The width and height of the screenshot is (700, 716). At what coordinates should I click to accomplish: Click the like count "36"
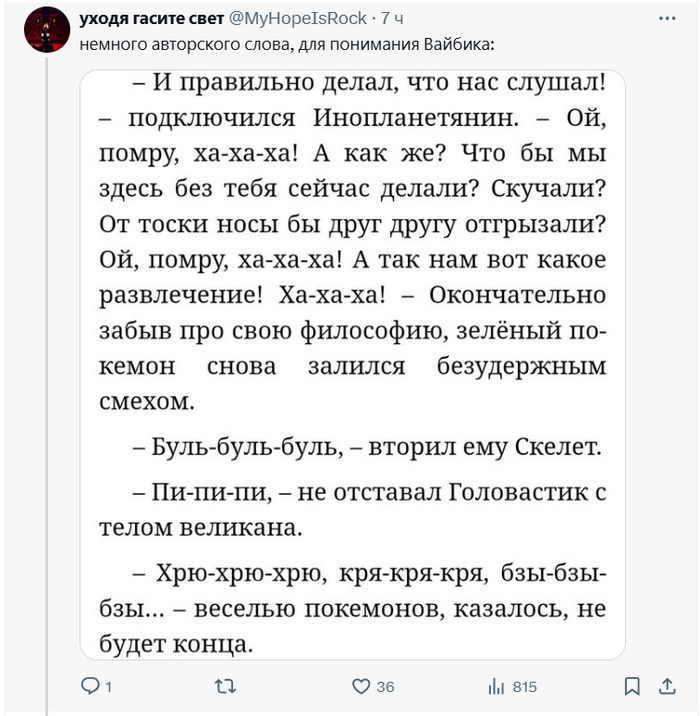[385, 687]
